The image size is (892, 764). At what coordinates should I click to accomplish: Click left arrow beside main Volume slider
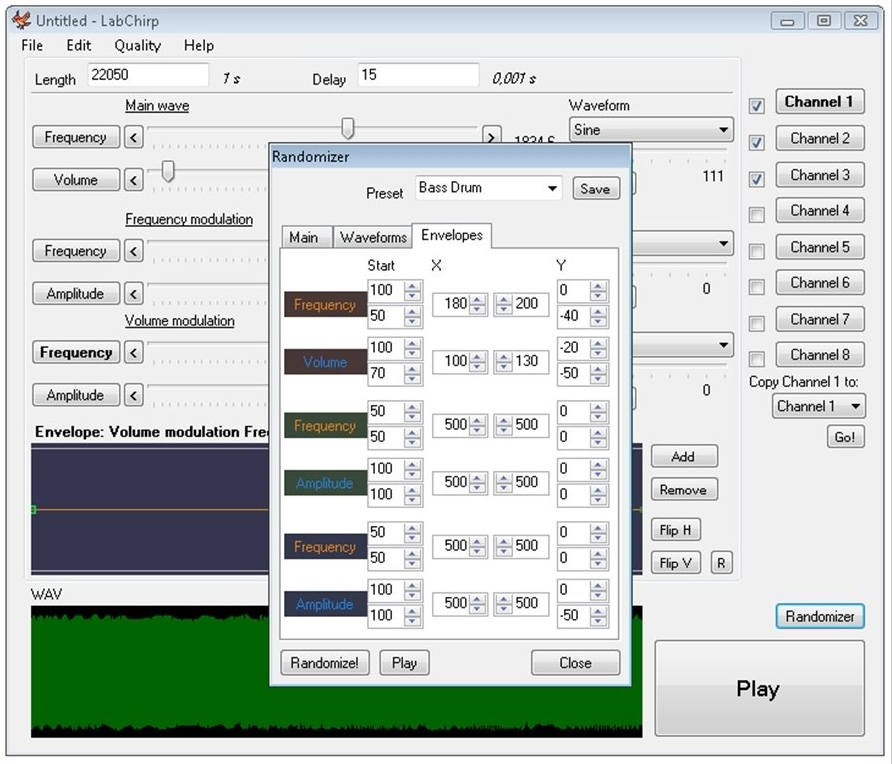(134, 179)
